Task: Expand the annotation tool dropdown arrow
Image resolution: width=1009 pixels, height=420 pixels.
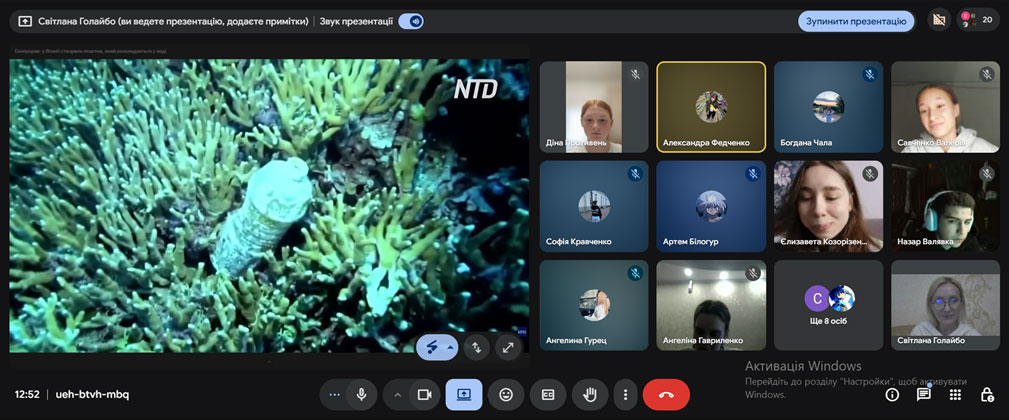Action: [451, 347]
